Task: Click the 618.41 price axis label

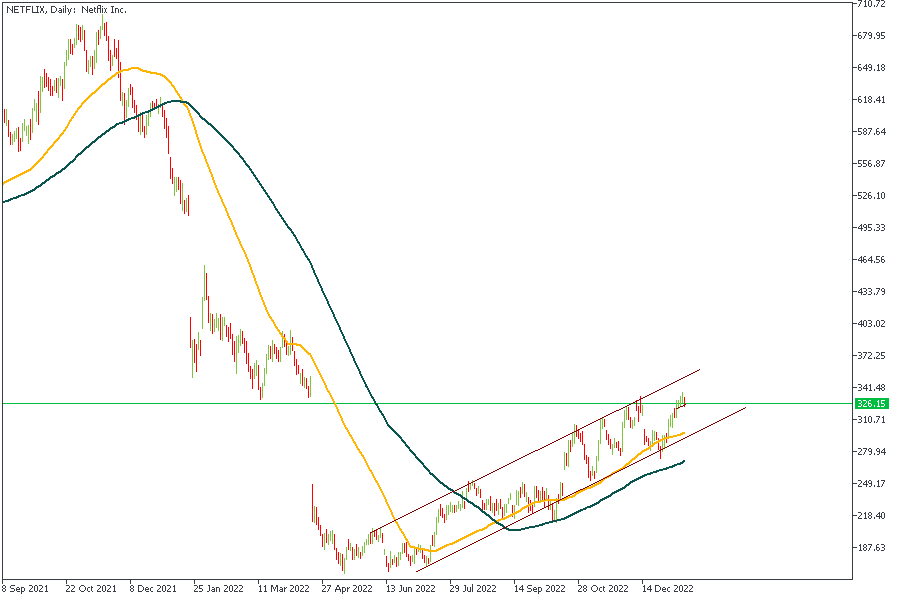Action: coord(871,100)
